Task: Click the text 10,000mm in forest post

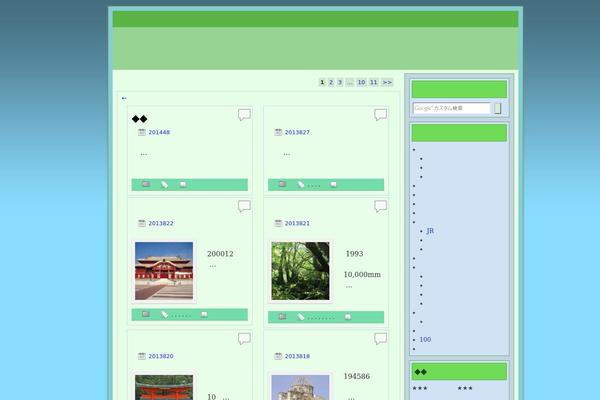Action: (x=362, y=274)
